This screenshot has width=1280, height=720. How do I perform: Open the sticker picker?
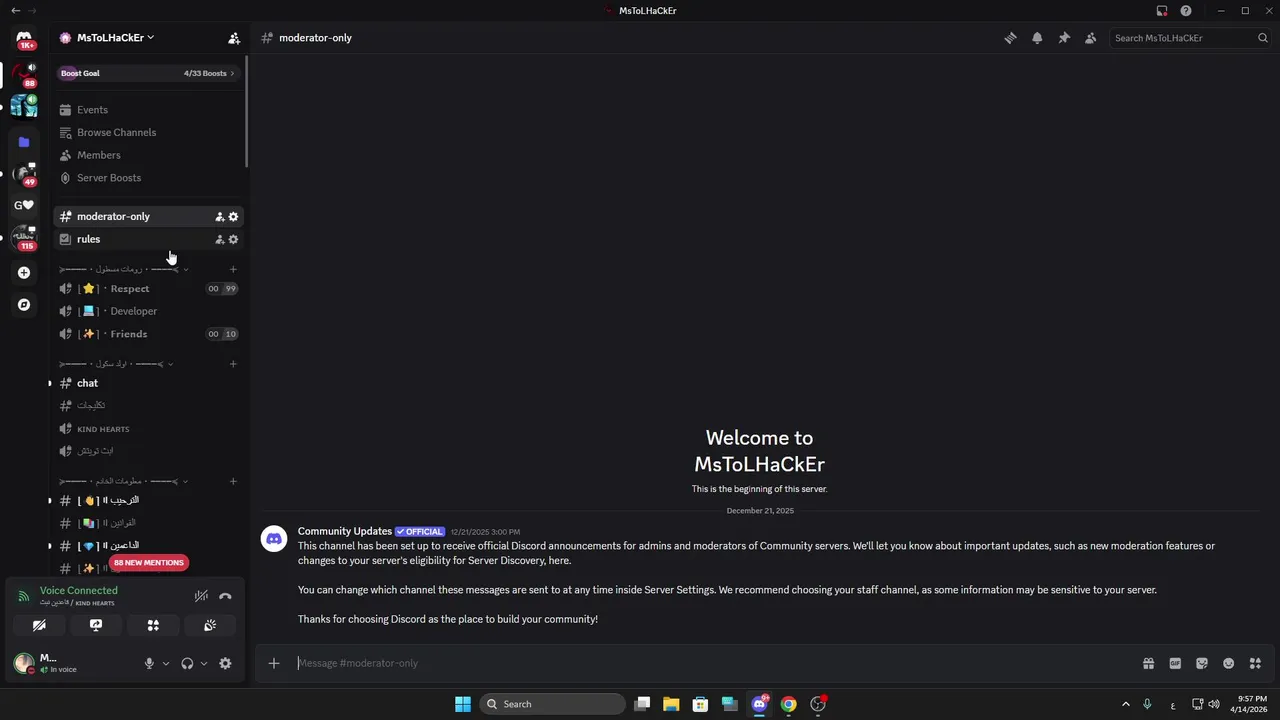(1202, 663)
